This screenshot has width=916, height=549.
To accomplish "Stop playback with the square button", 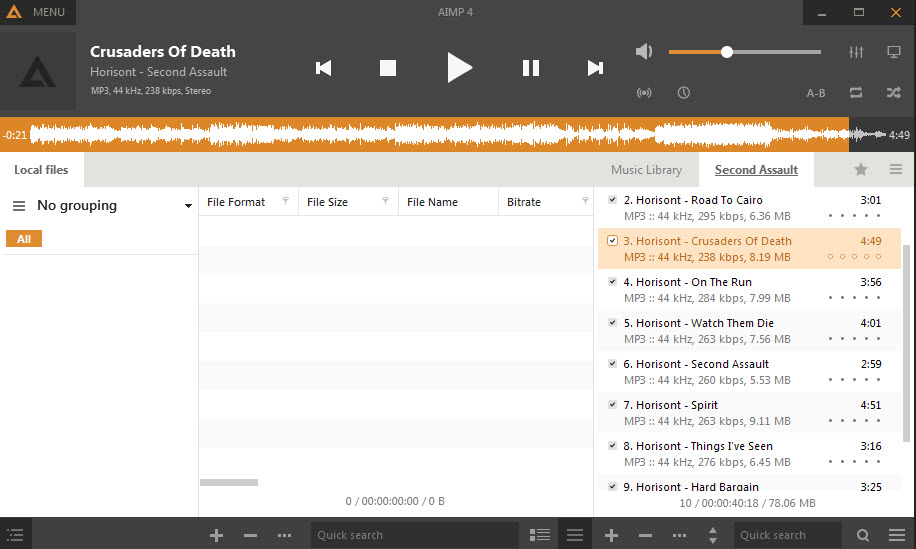I will 388,68.
